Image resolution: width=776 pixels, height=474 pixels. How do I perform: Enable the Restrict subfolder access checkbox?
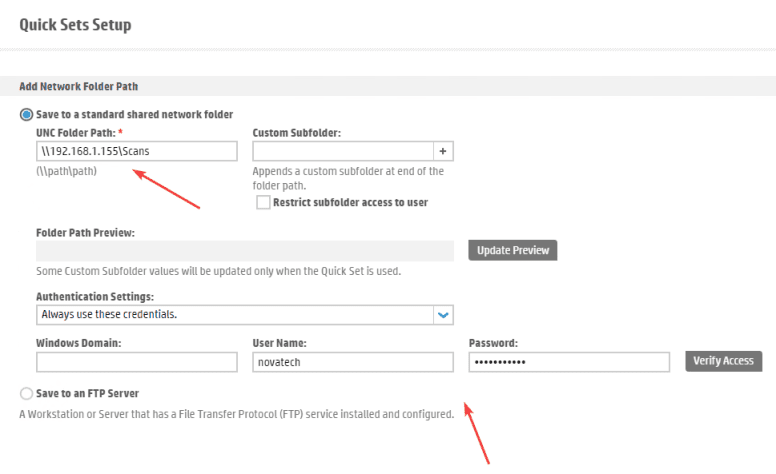[x=263, y=202]
